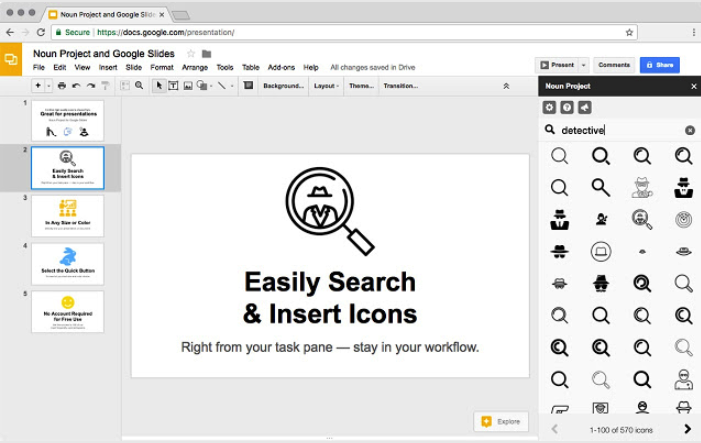The image size is (701, 443).
Task: Click the 1-100 of 570 icons text
Action: [x=621, y=430]
